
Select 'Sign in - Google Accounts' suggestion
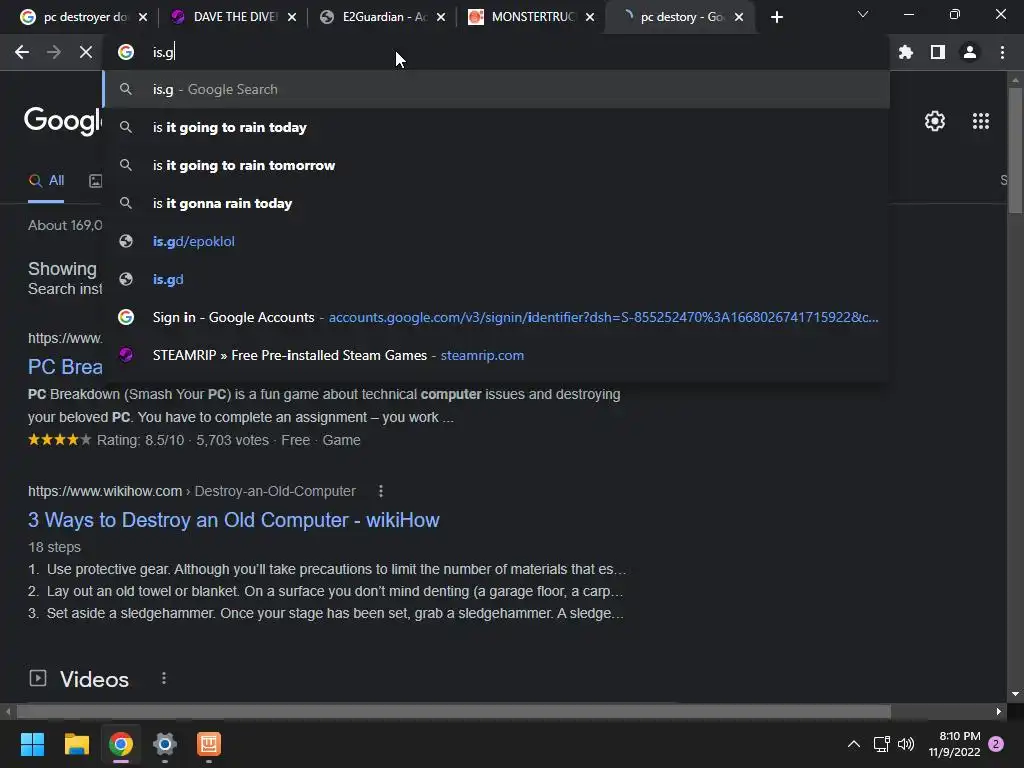pyautogui.click(x=496, y=317)
